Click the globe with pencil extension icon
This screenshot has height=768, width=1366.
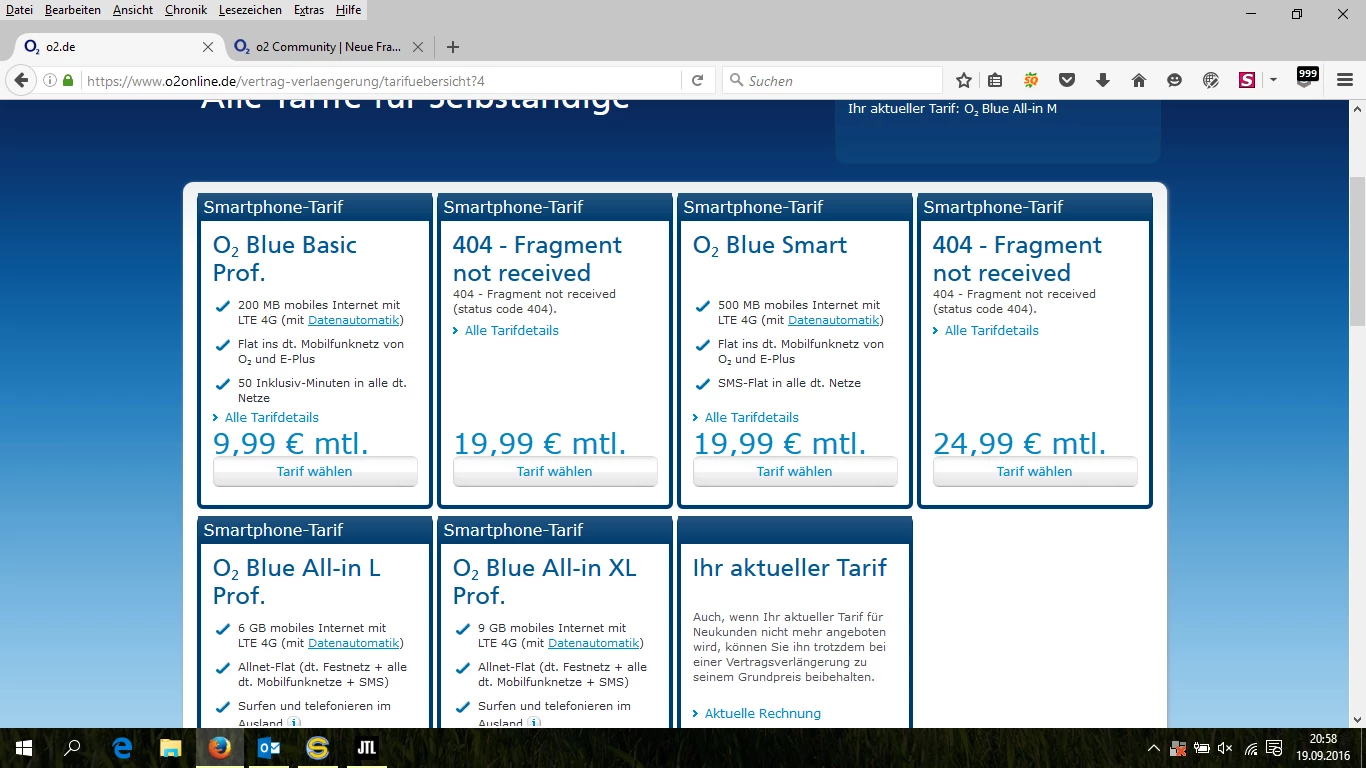1211,80
